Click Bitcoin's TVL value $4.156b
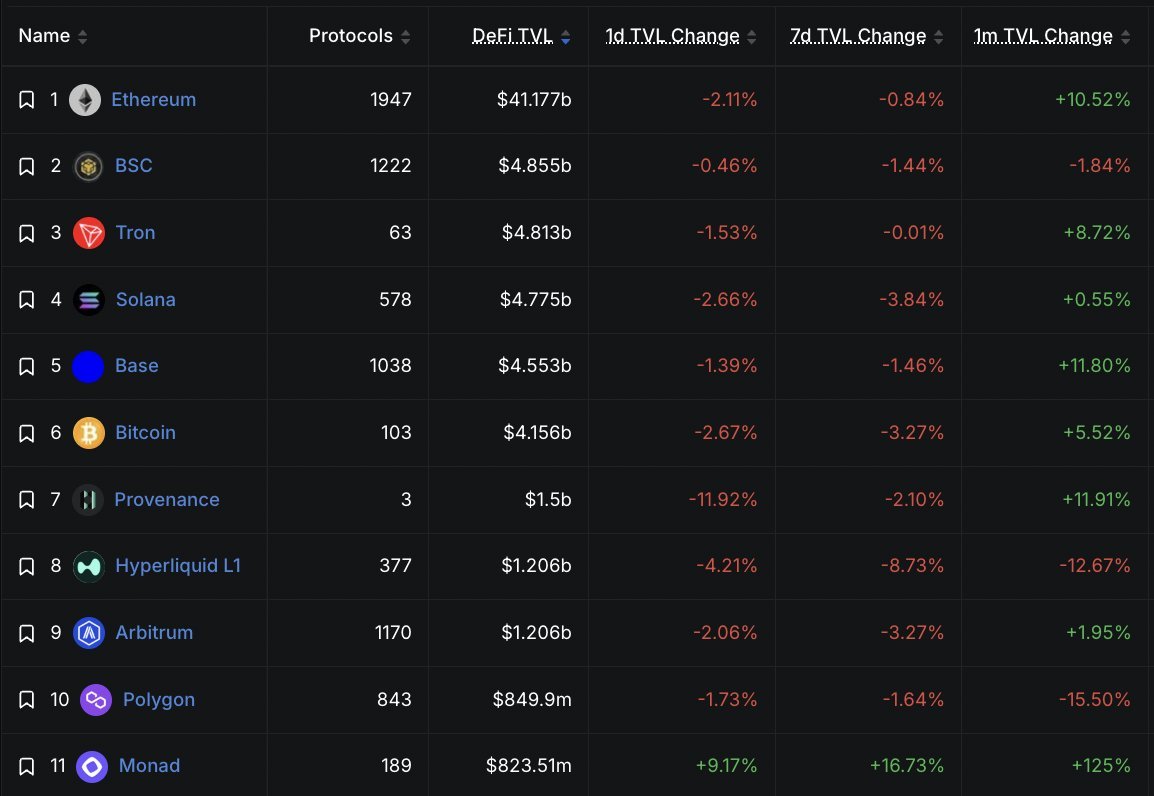Screen dimensions: 1154x796 [537, 433]
